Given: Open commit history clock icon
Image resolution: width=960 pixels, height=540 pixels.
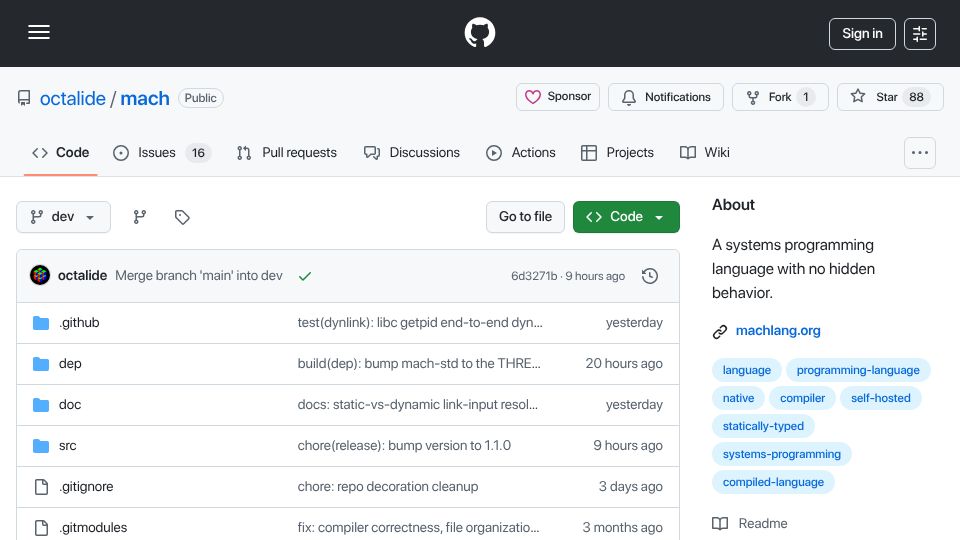Looking at the screenshot, I should (650, 276).
